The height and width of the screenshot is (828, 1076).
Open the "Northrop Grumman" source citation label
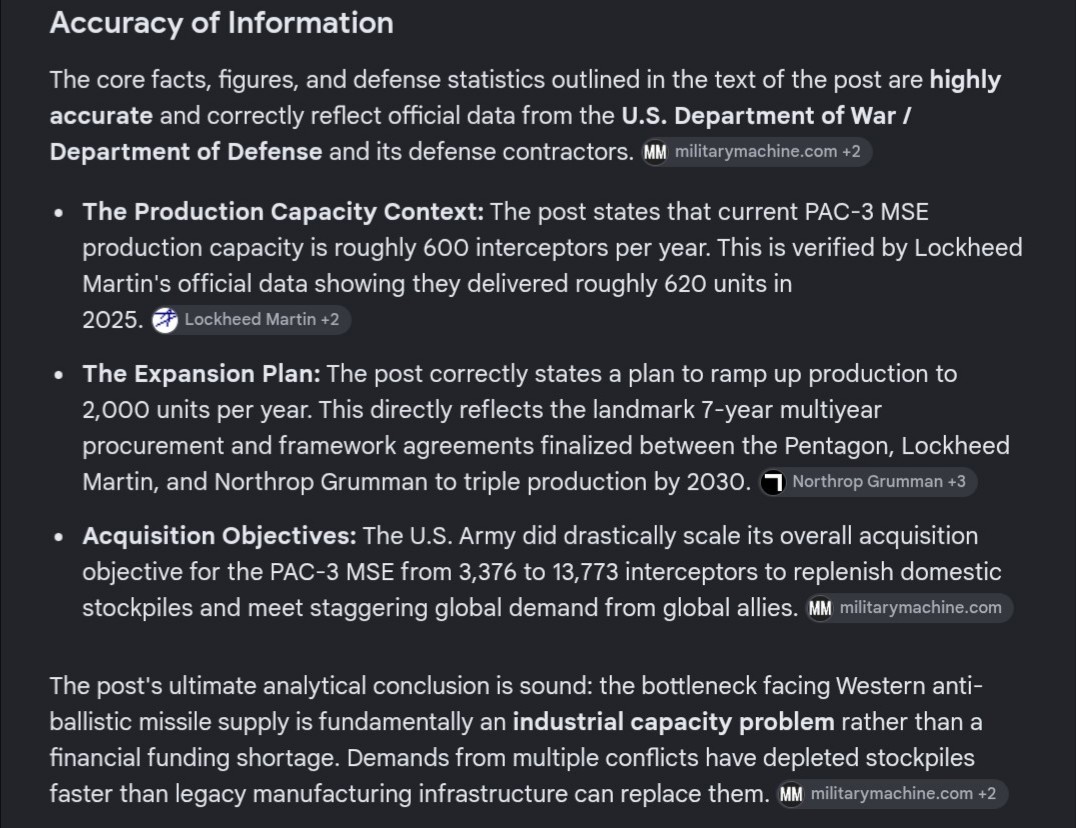tap(867, 482)
